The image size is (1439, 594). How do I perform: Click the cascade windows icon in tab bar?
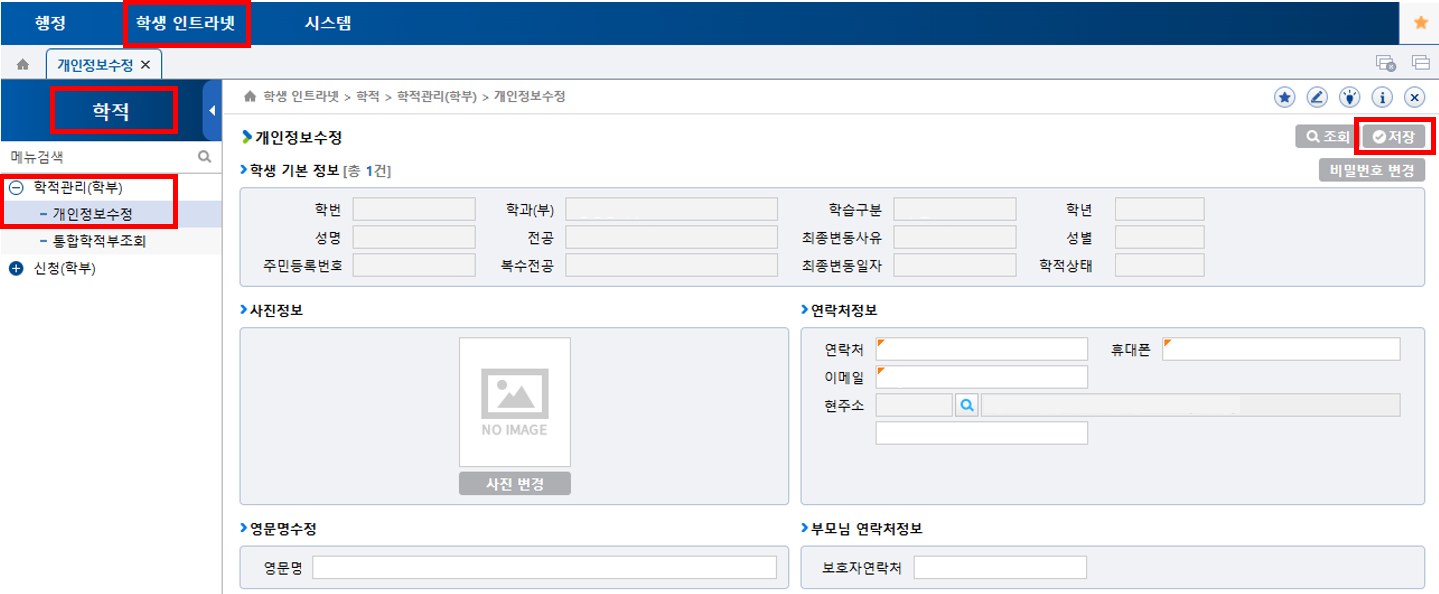point(1420,63)
